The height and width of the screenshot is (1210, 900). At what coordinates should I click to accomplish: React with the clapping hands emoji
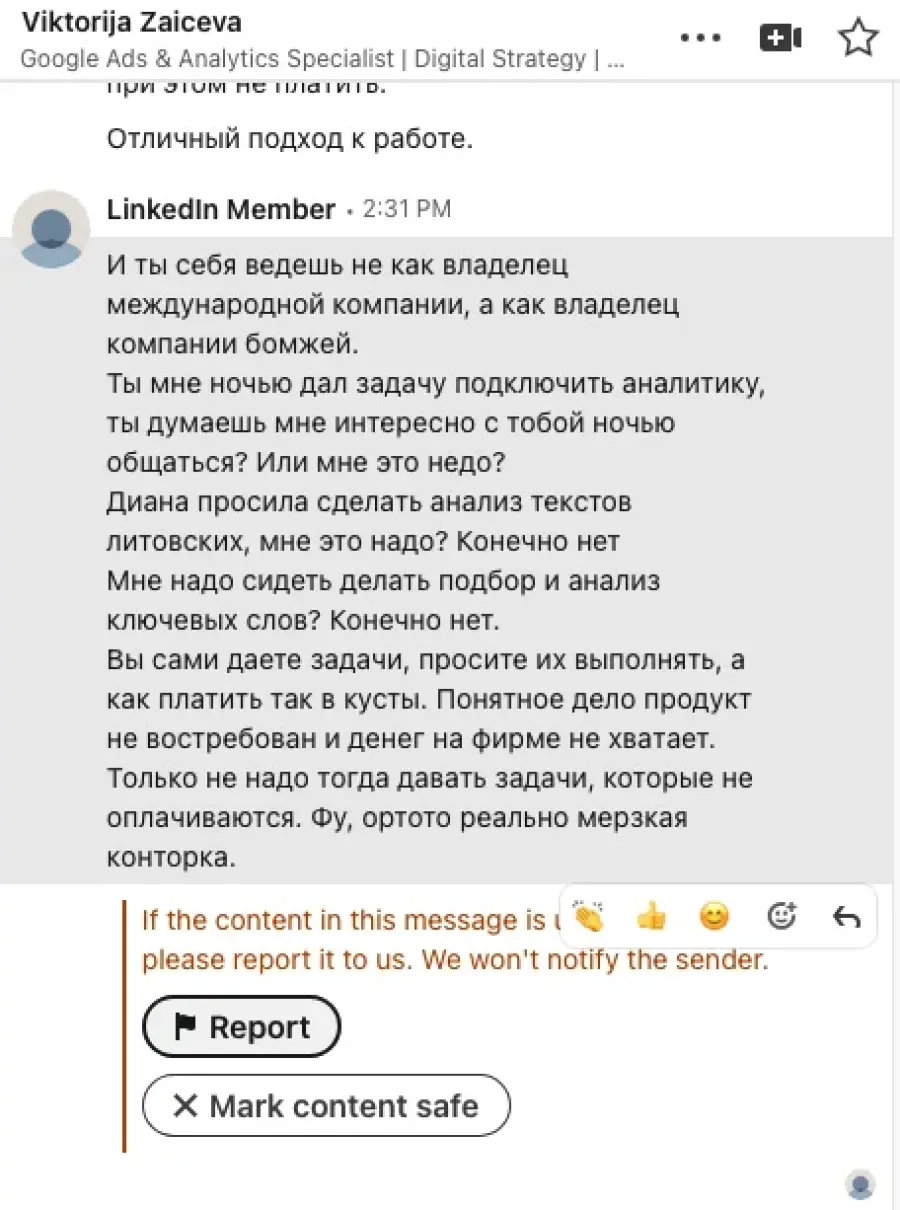click(x=589, y=916)
